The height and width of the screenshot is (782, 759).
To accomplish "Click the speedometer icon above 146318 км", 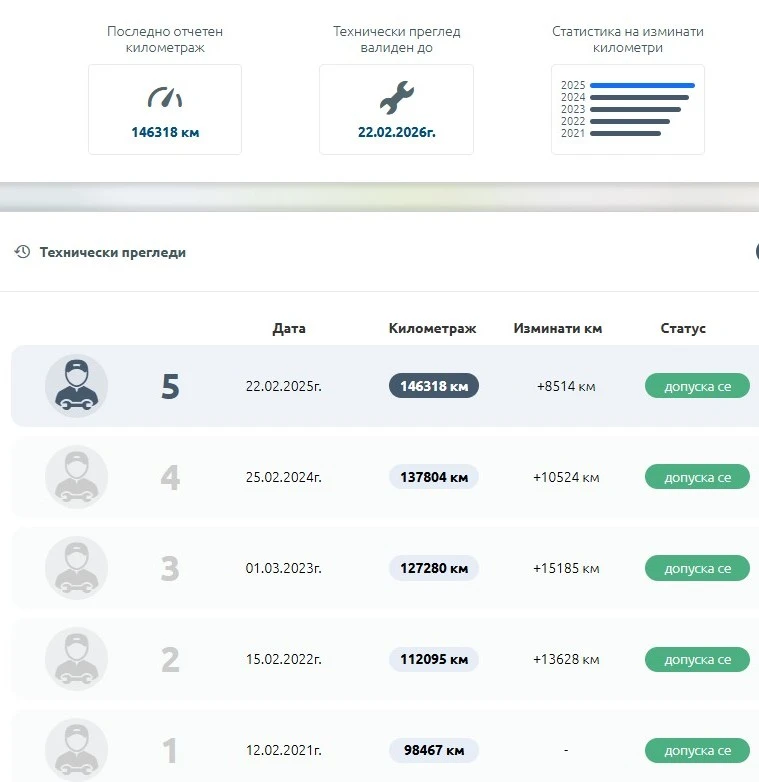I will click(x=165, y=97).
